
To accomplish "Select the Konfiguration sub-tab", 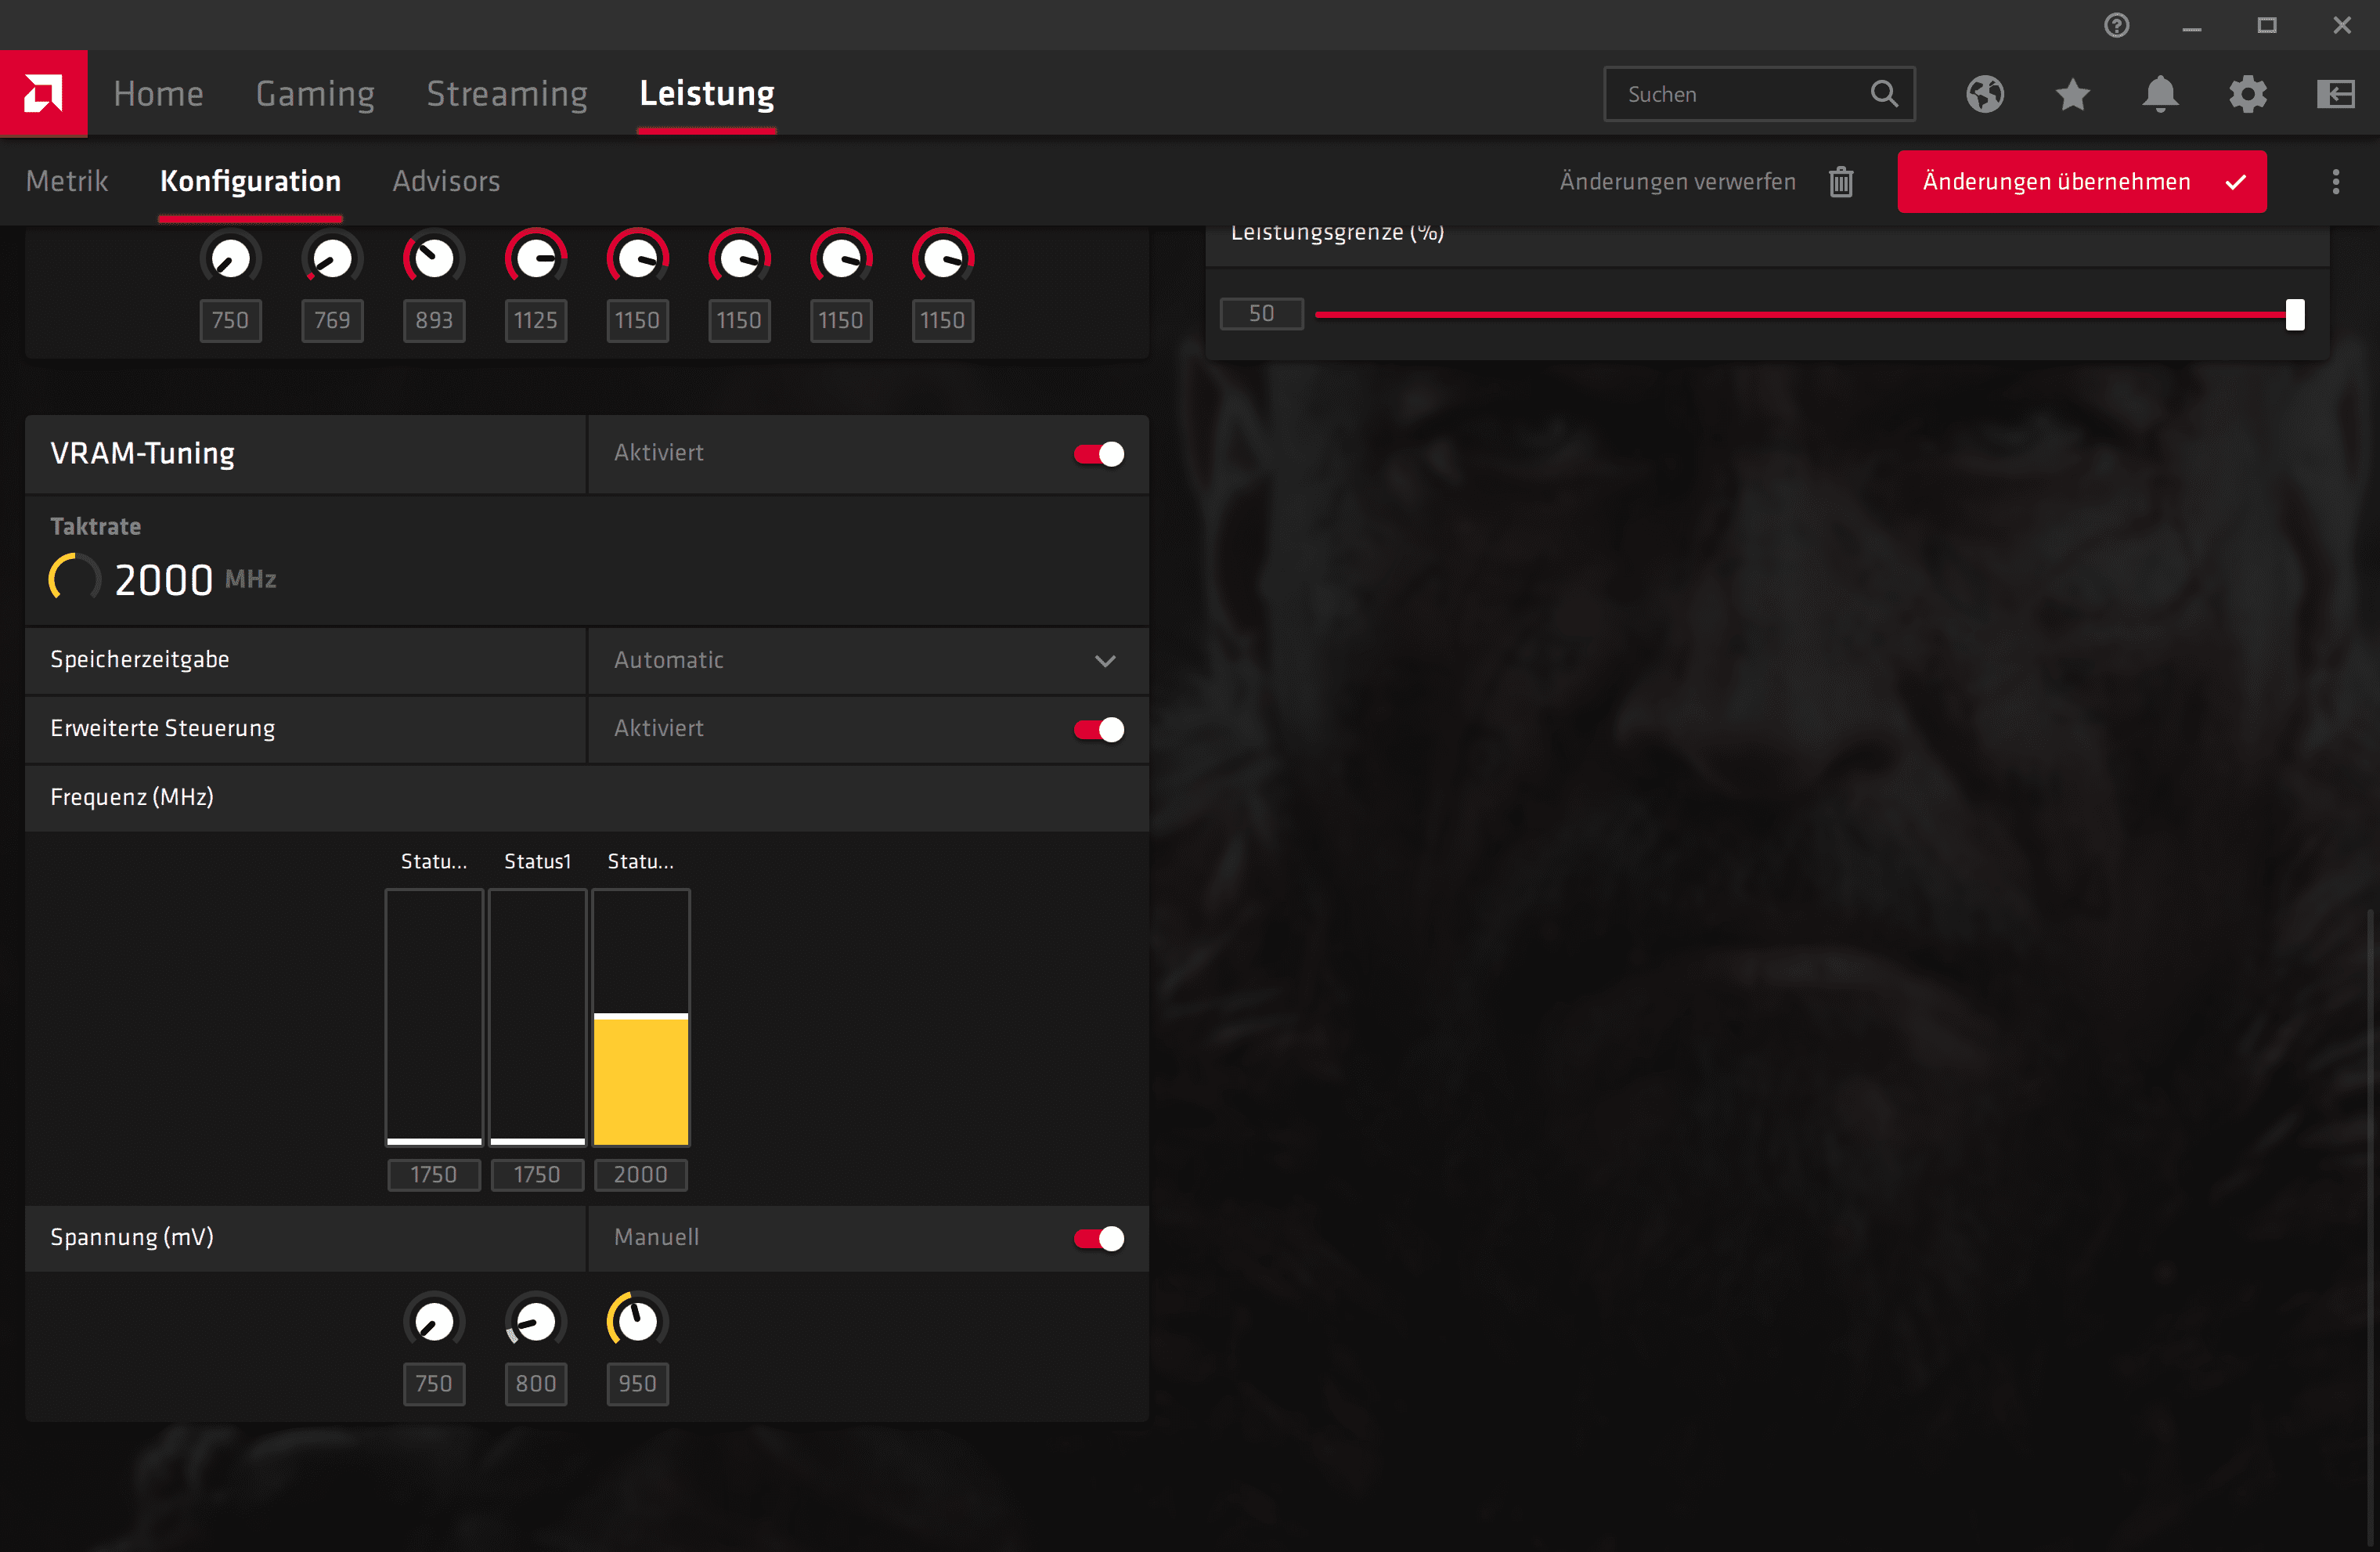I will 251,182.
